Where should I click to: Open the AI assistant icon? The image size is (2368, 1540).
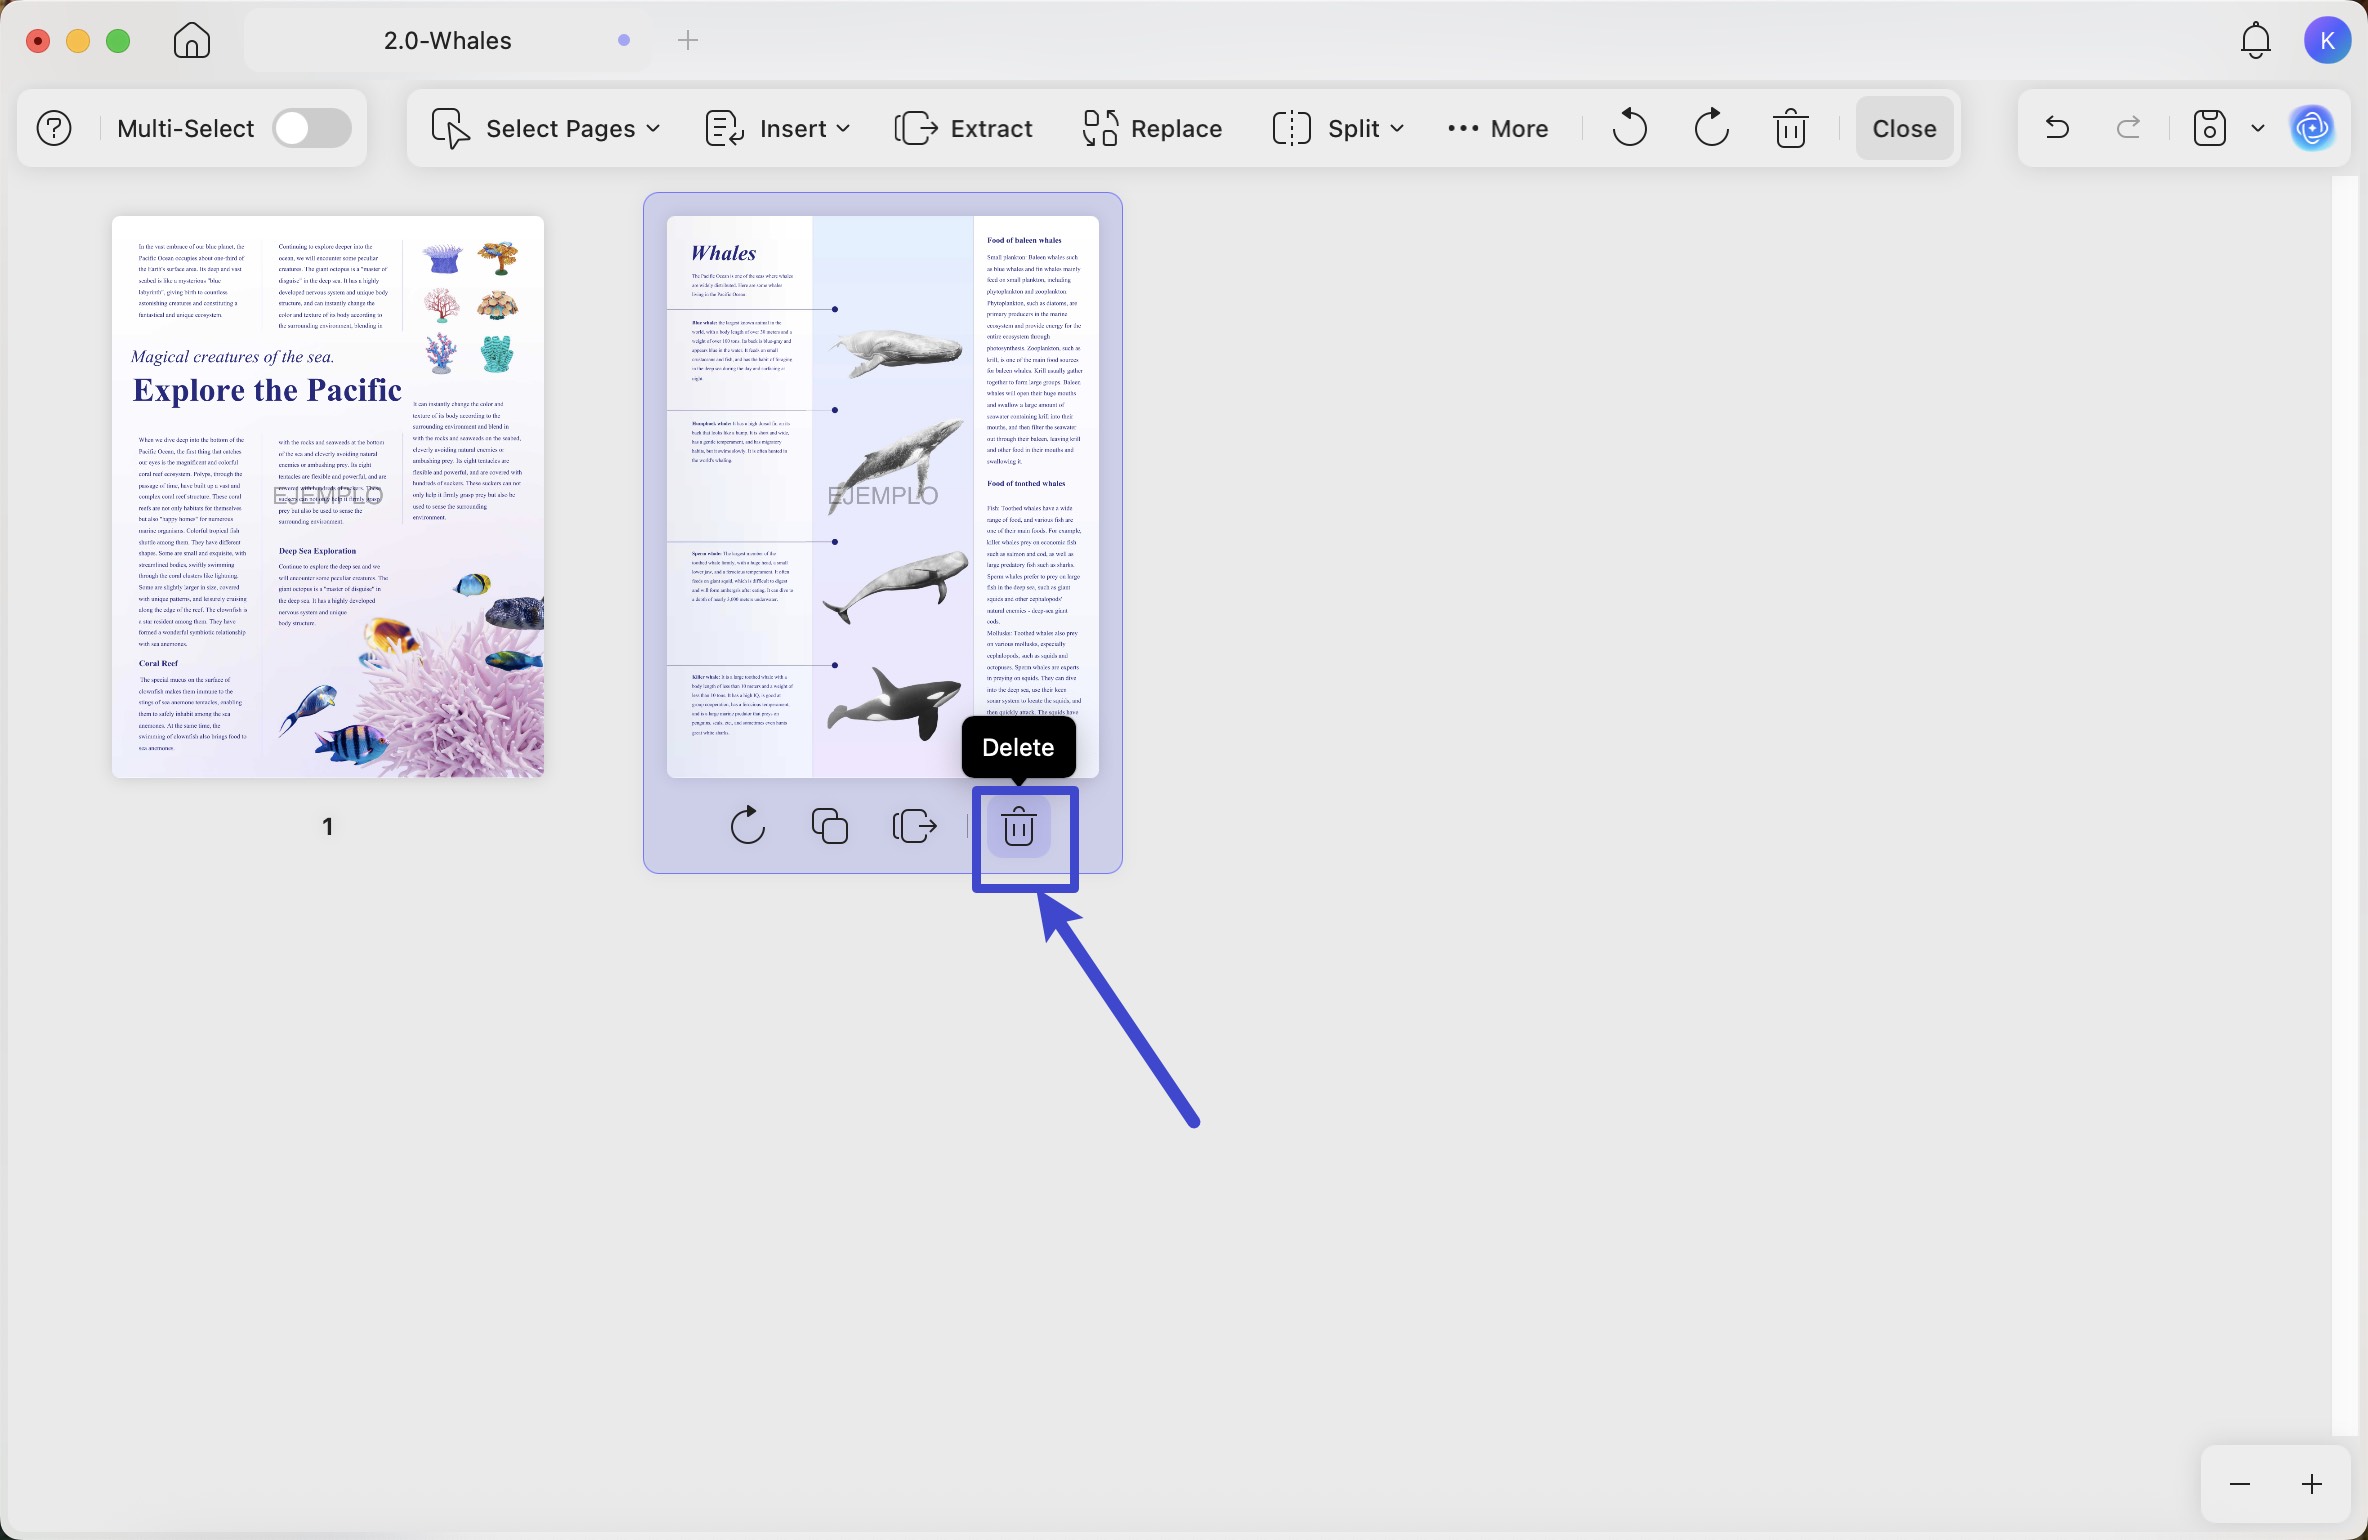pyautogui.click(x=2312, y=128)
